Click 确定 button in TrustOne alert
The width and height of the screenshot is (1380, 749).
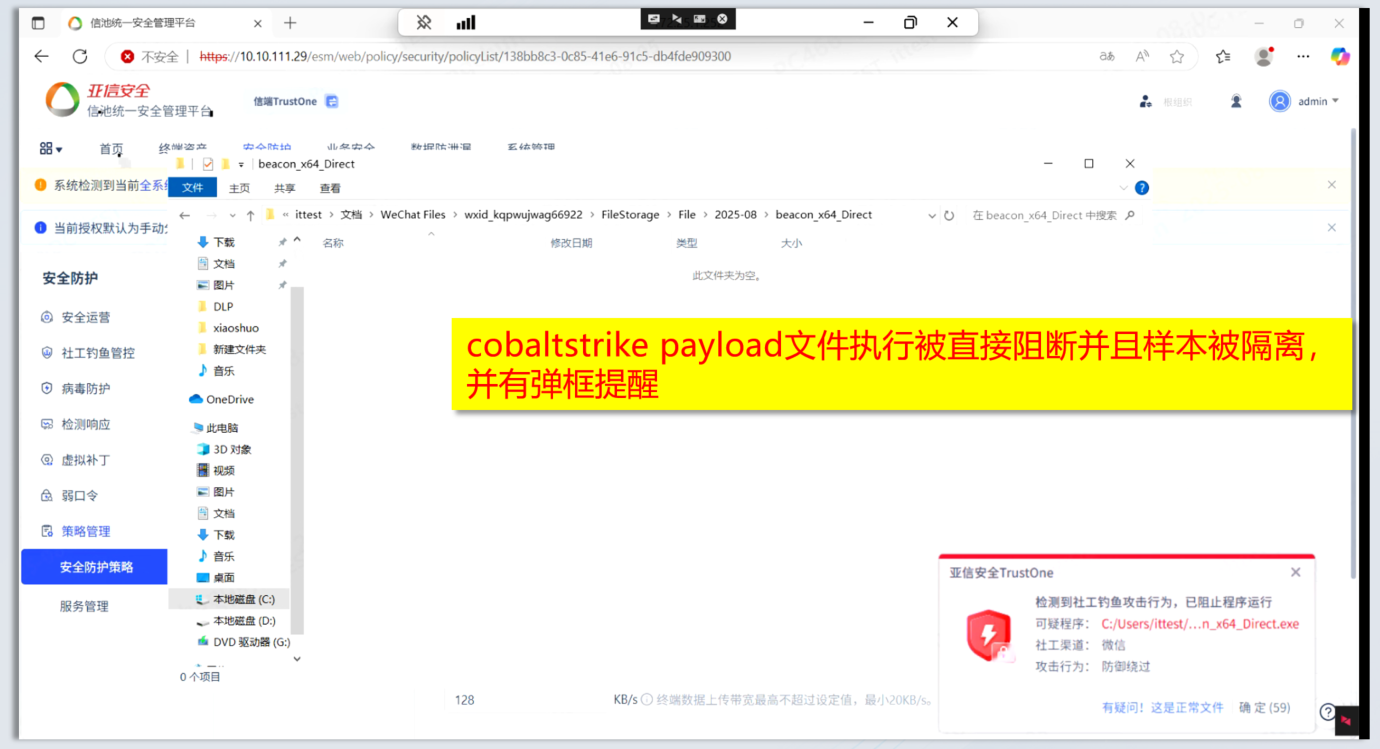coord(1264,707)
